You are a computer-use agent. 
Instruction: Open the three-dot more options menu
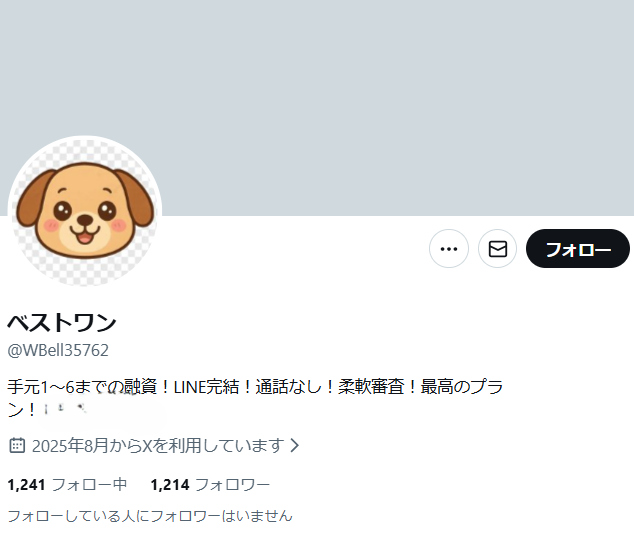pos(449,249)
